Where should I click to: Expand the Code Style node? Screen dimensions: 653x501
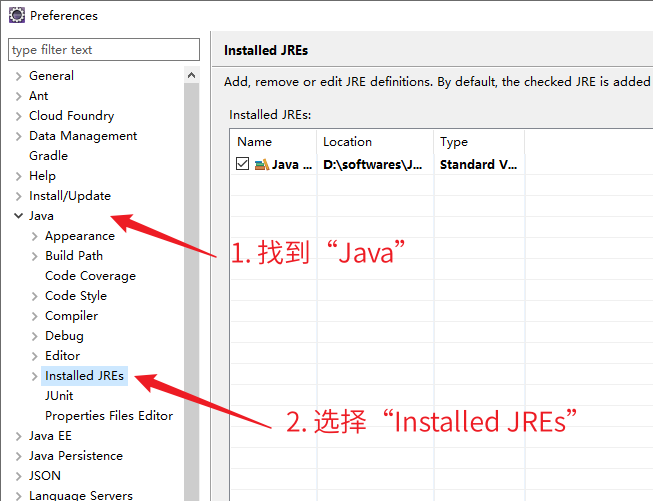click(35, 296)
